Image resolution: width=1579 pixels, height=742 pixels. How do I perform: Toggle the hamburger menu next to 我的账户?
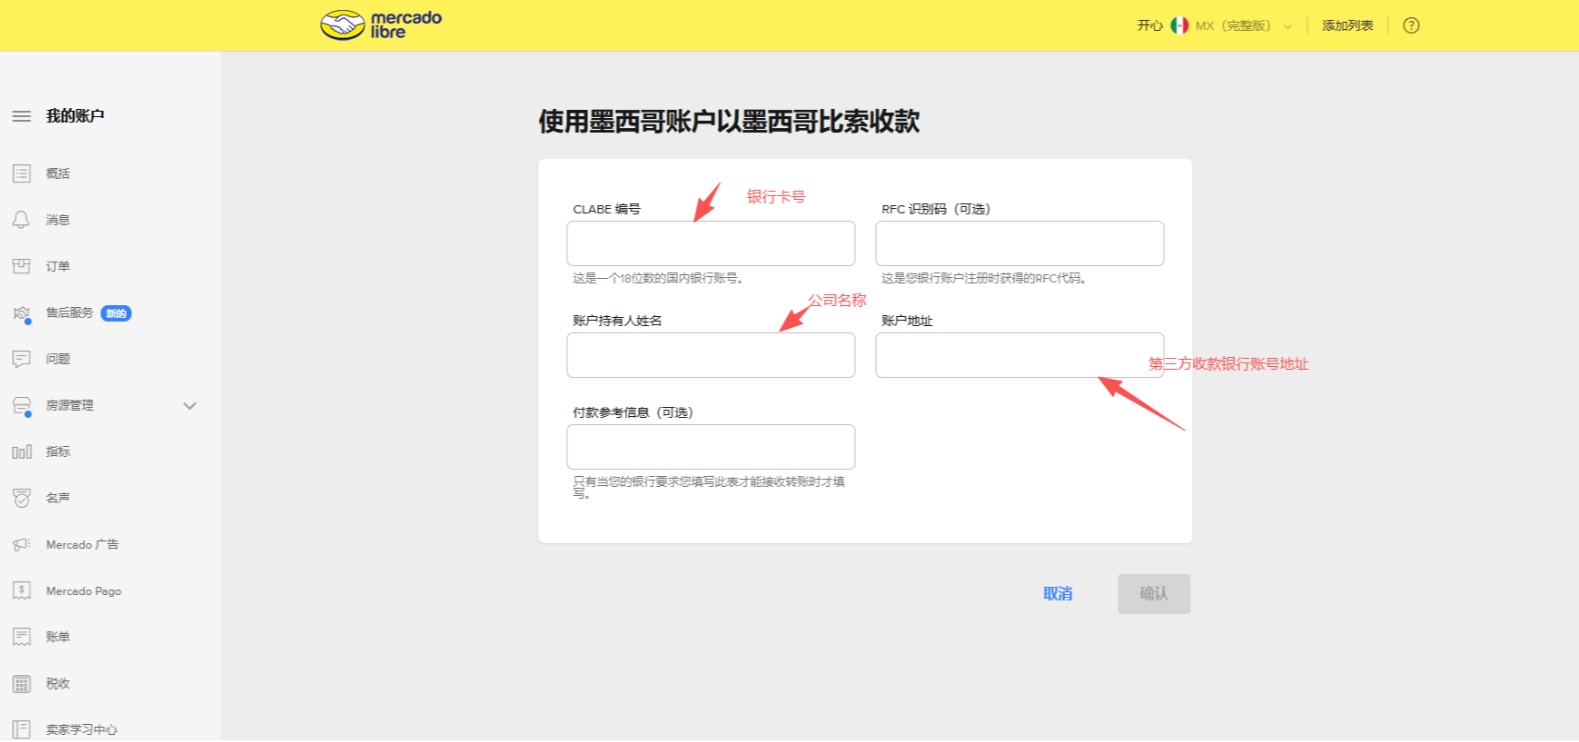pos(21,116)
